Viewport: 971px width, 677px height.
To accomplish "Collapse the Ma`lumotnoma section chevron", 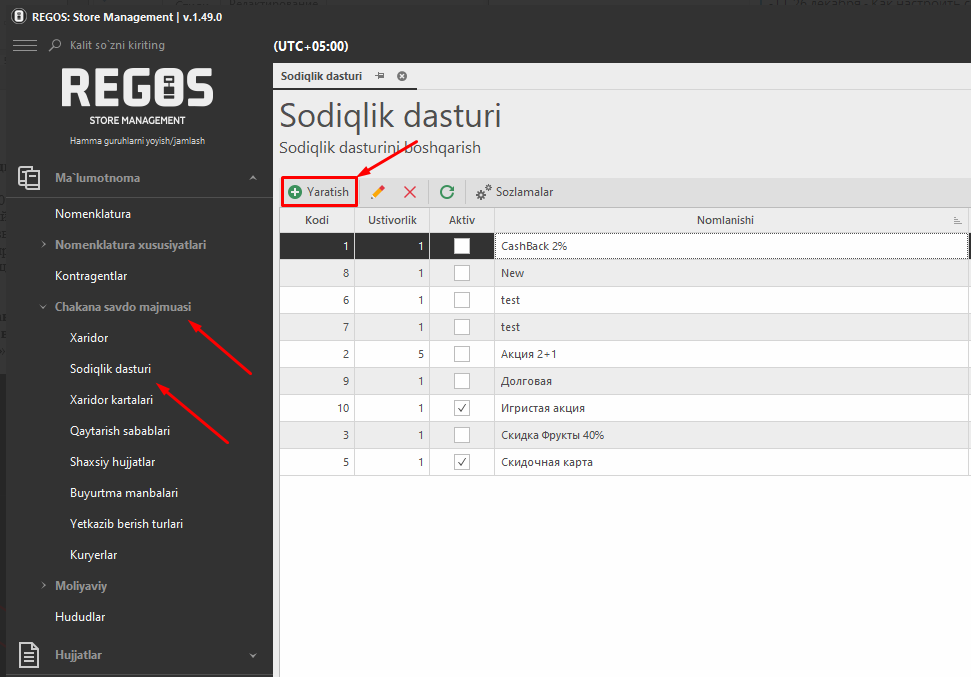I will 253,178.
